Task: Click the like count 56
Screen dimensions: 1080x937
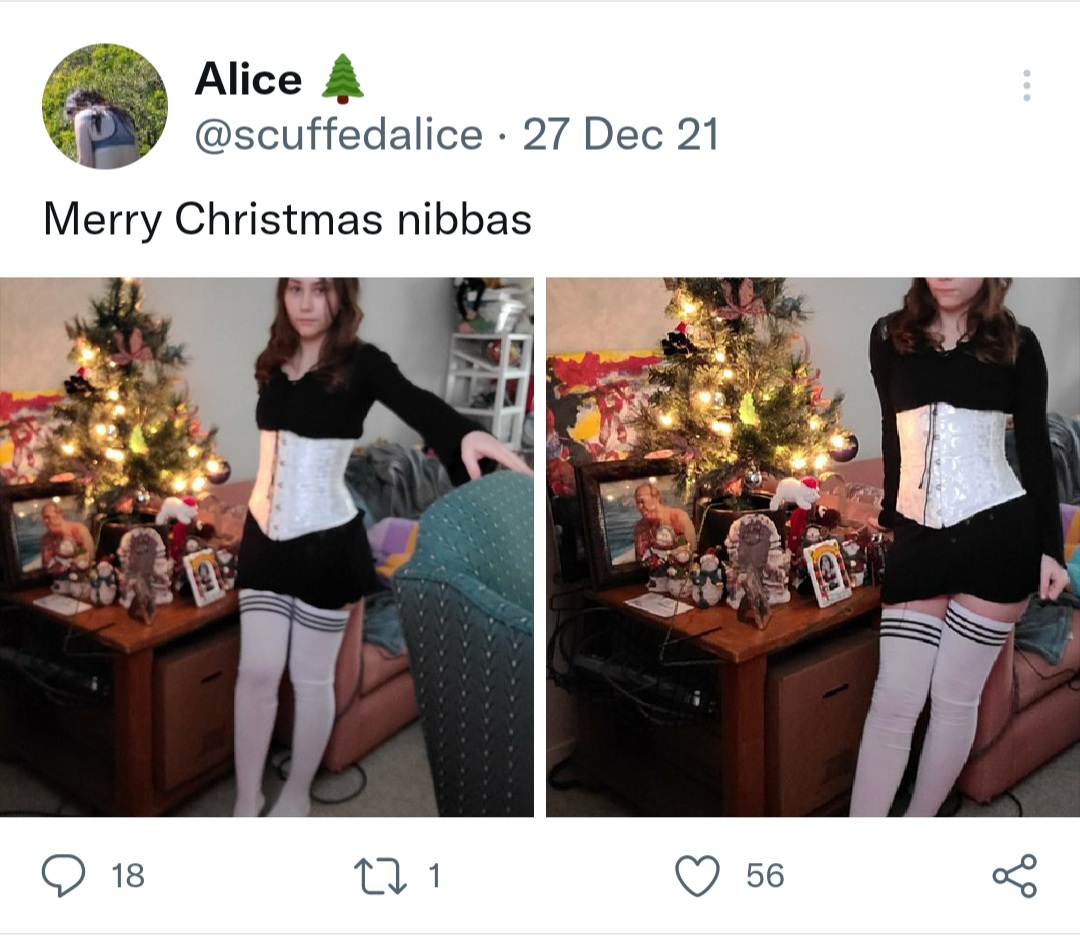Action: [765, 876]
